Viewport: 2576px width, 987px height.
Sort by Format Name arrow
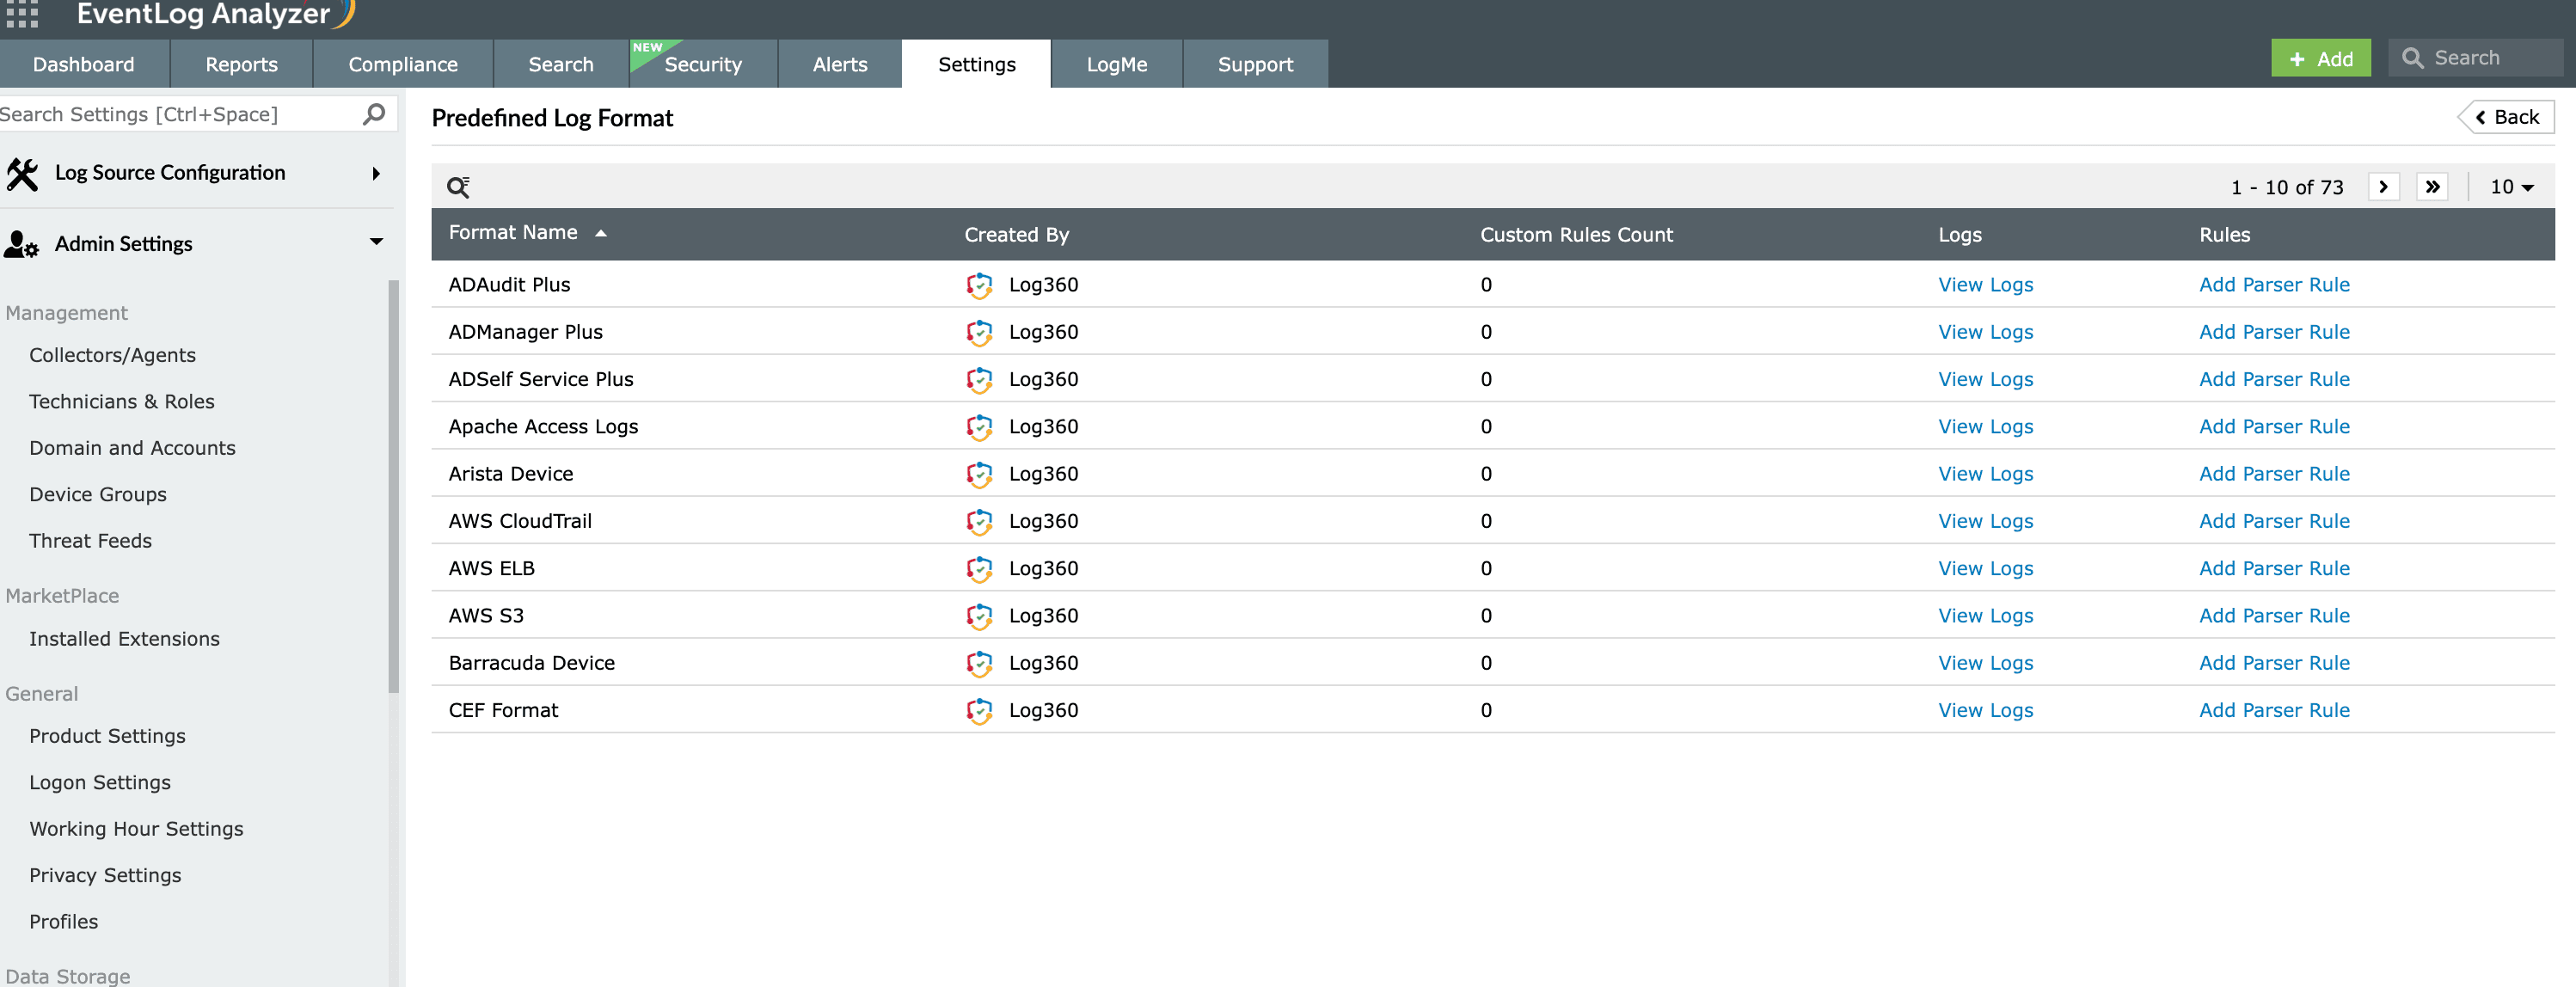pos(601,233)
